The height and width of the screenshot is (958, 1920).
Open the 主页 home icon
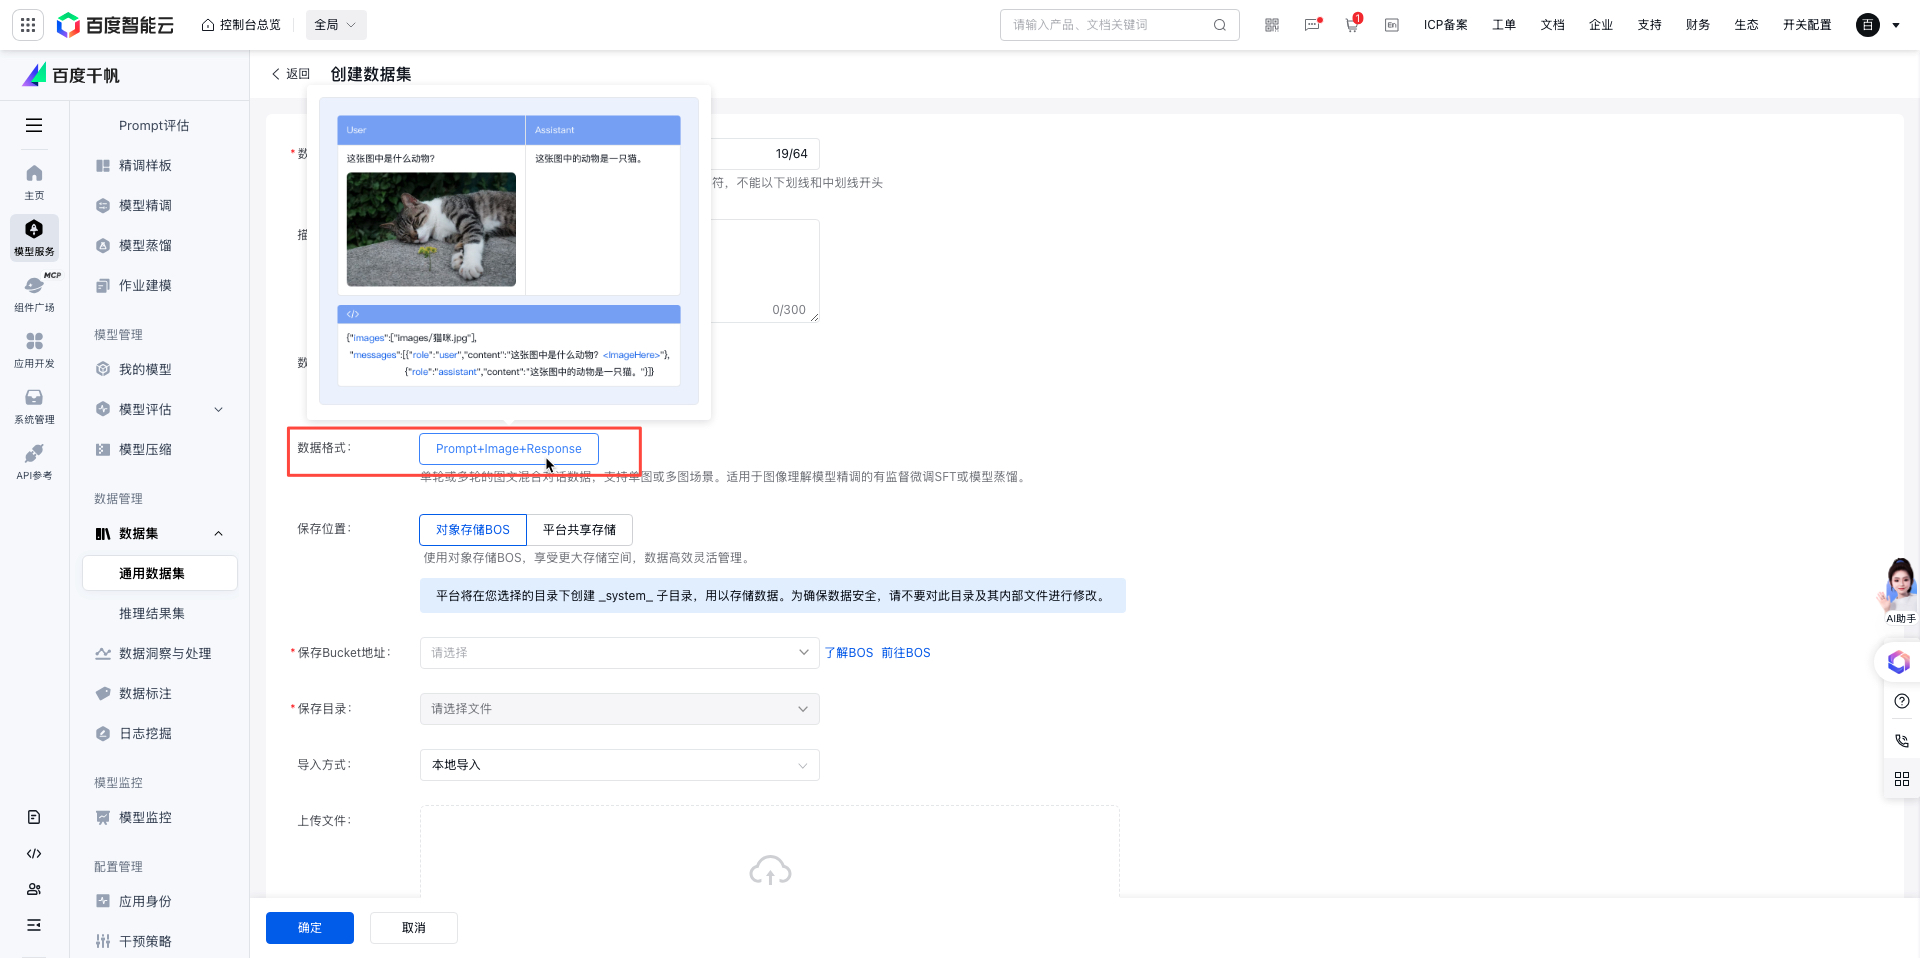coord(34,181)
